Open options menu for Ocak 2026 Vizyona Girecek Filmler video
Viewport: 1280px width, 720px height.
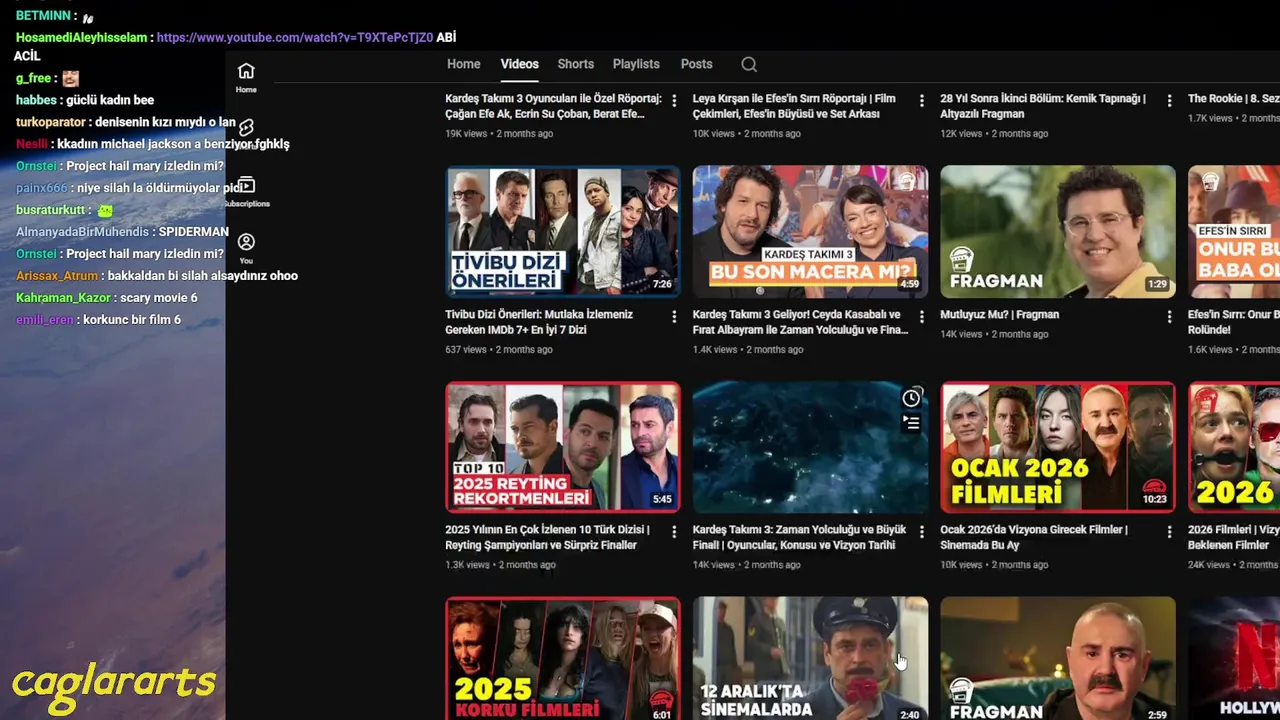[x=1169, y=532]
